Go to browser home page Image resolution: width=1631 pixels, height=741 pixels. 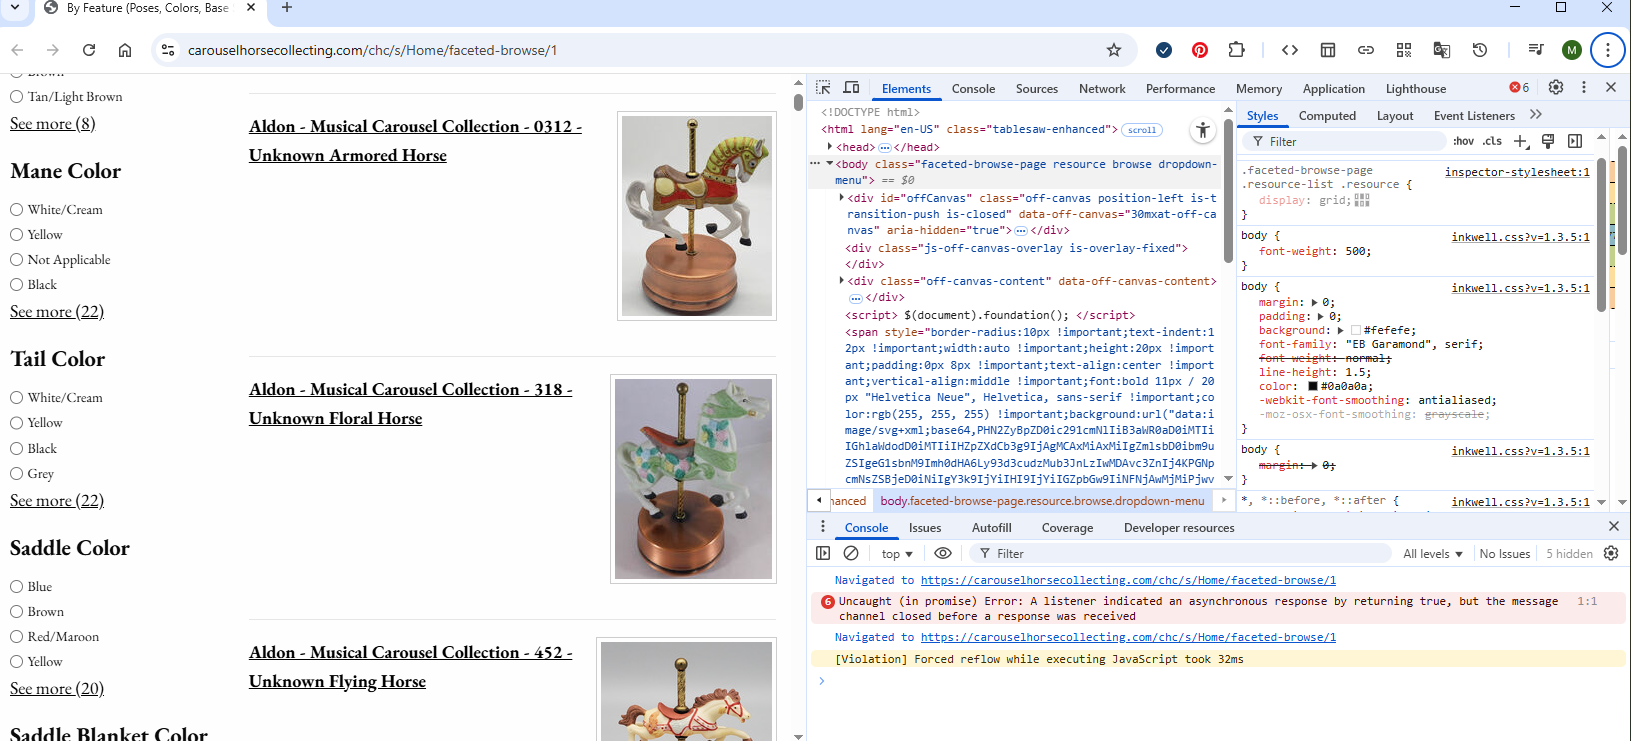pos(125,50)
